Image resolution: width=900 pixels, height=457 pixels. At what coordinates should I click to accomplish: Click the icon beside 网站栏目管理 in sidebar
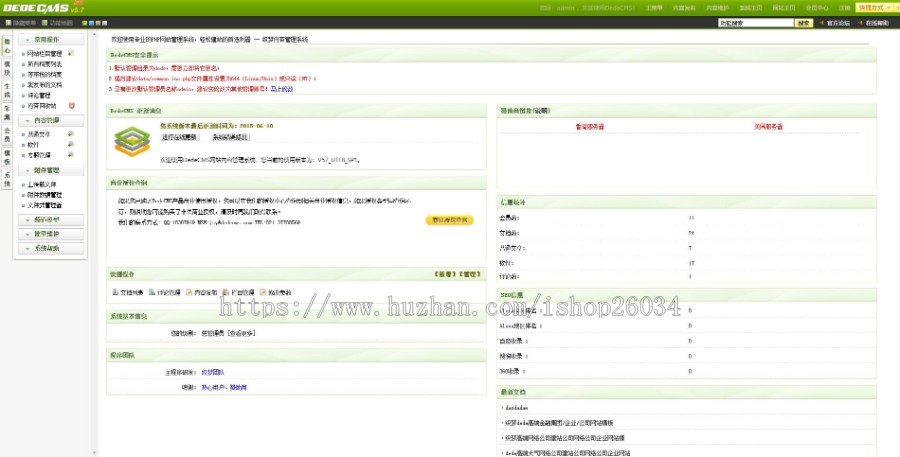pos(70,53)
